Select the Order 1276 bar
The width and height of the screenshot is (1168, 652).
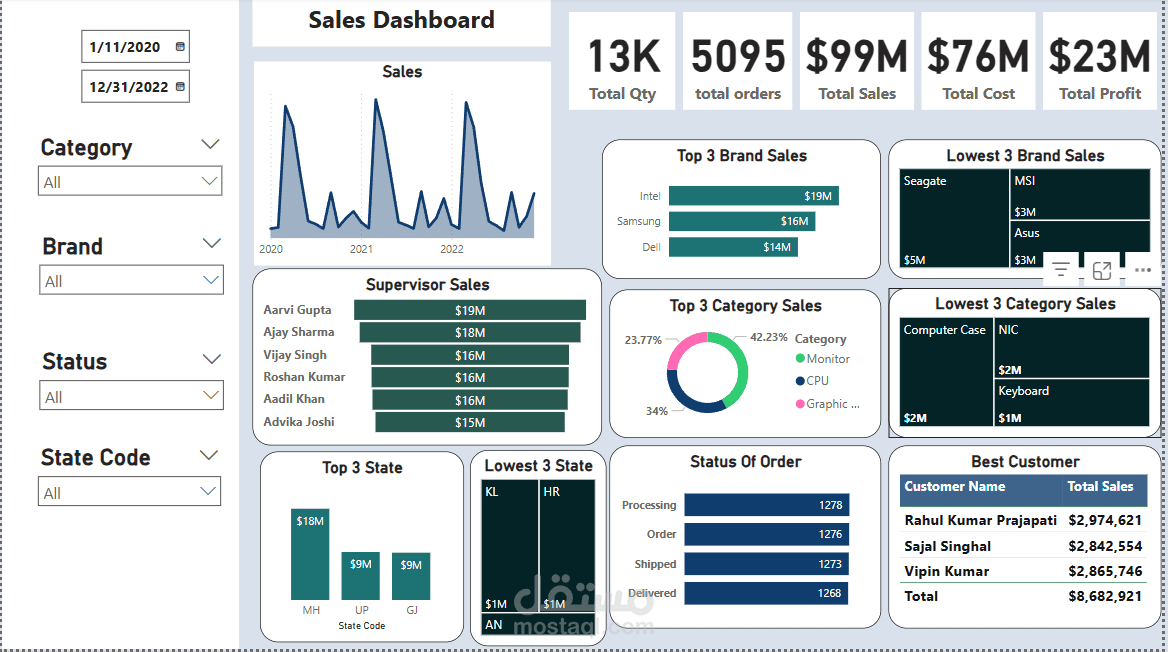(x=766, y=534)
